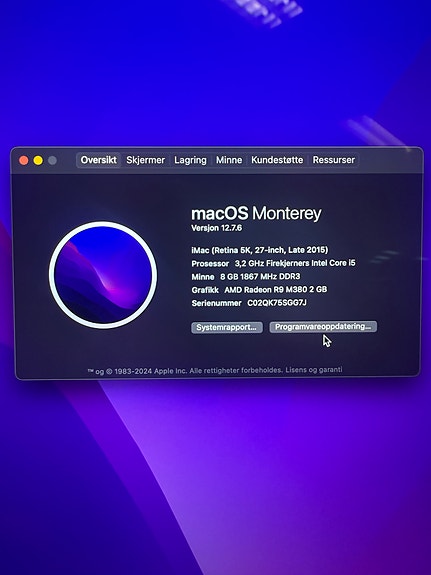Image resolution: width=431 pixels, height=575 pixels.
Task: Click the Minne 8 GB DDR3 line
Action: [245, 276]
